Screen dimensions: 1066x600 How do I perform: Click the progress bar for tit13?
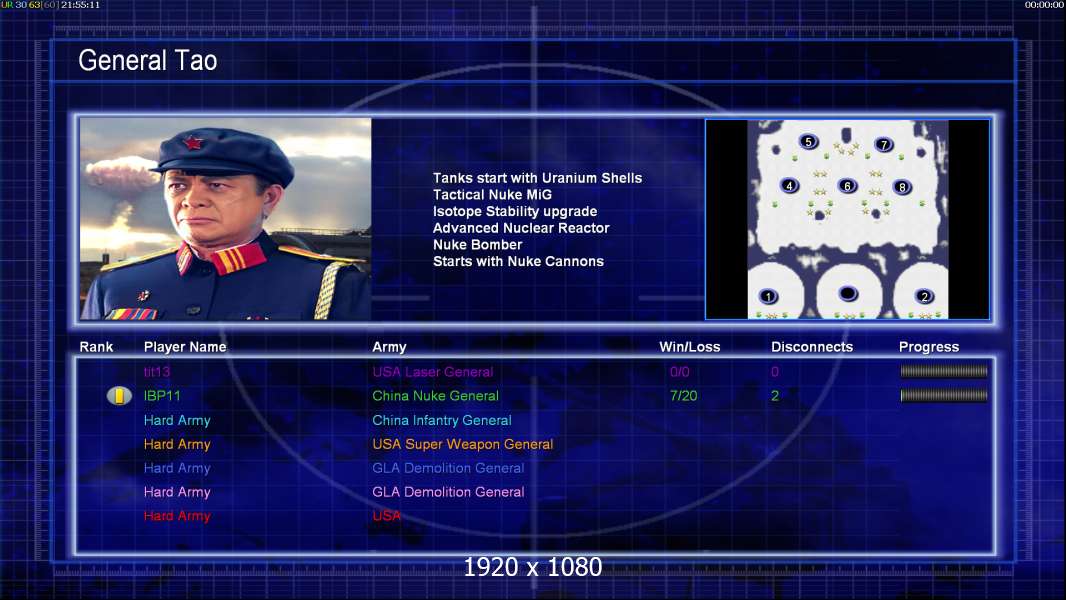pyautogui.click(x=944, y=371)
